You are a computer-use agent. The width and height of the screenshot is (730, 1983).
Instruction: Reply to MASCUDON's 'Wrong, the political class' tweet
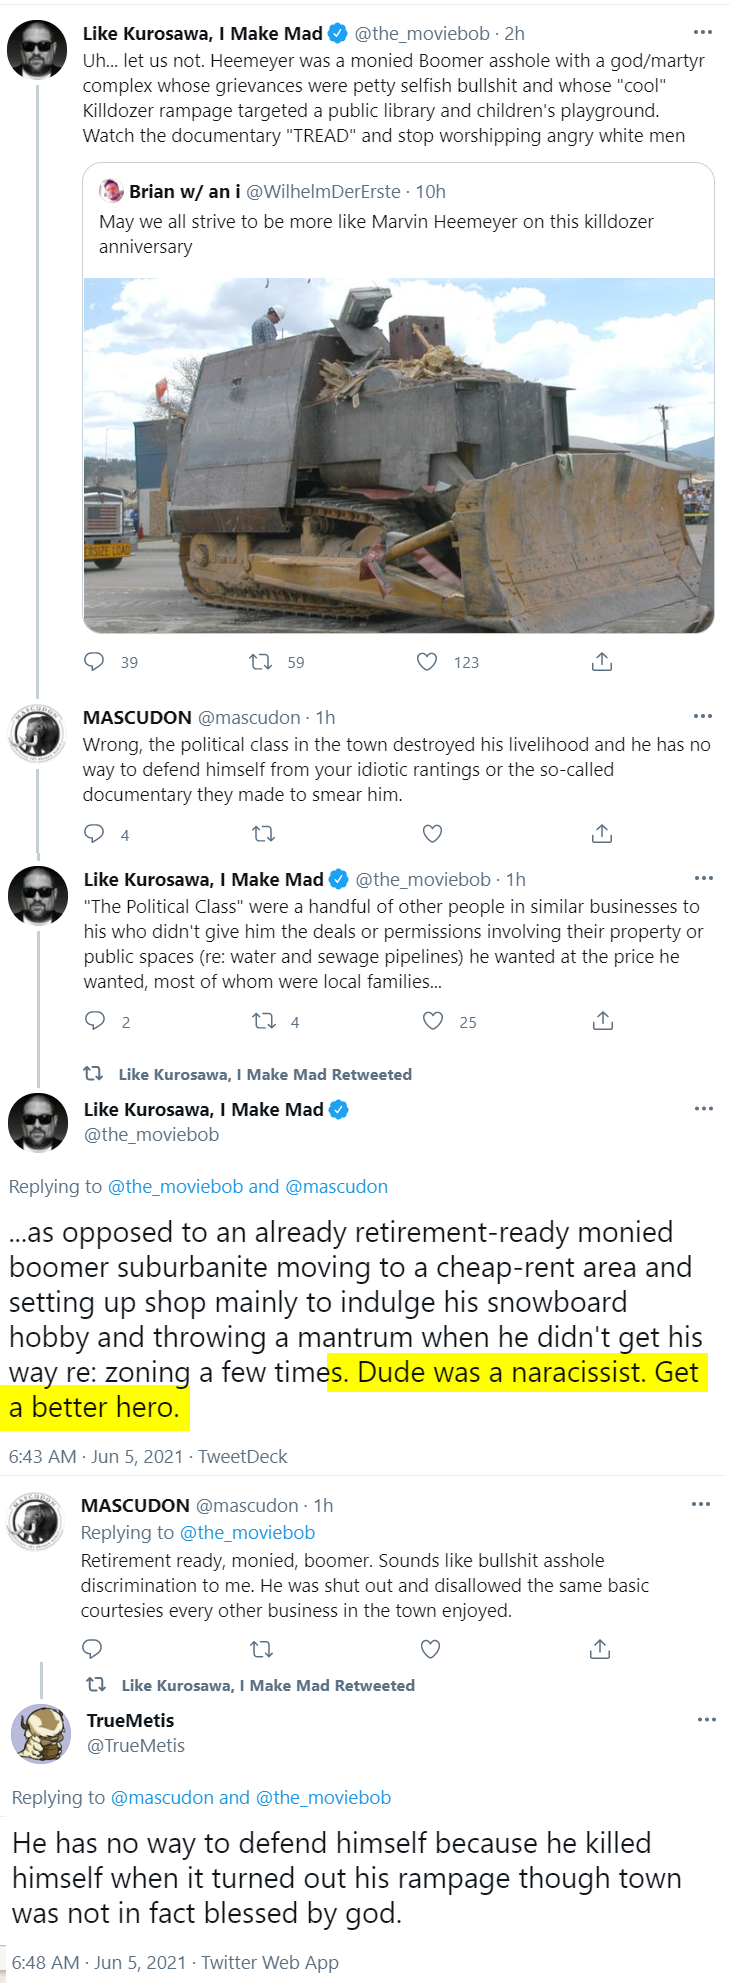94,833
